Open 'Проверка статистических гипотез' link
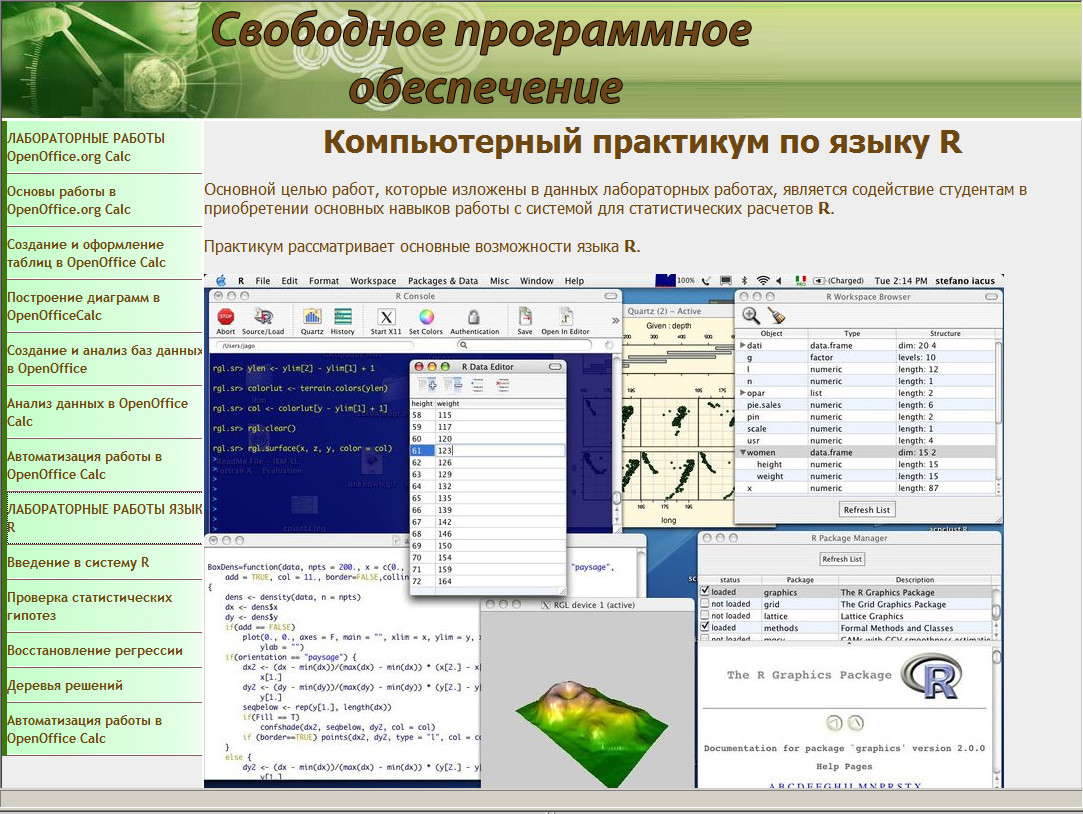 (x=89, y=606)
